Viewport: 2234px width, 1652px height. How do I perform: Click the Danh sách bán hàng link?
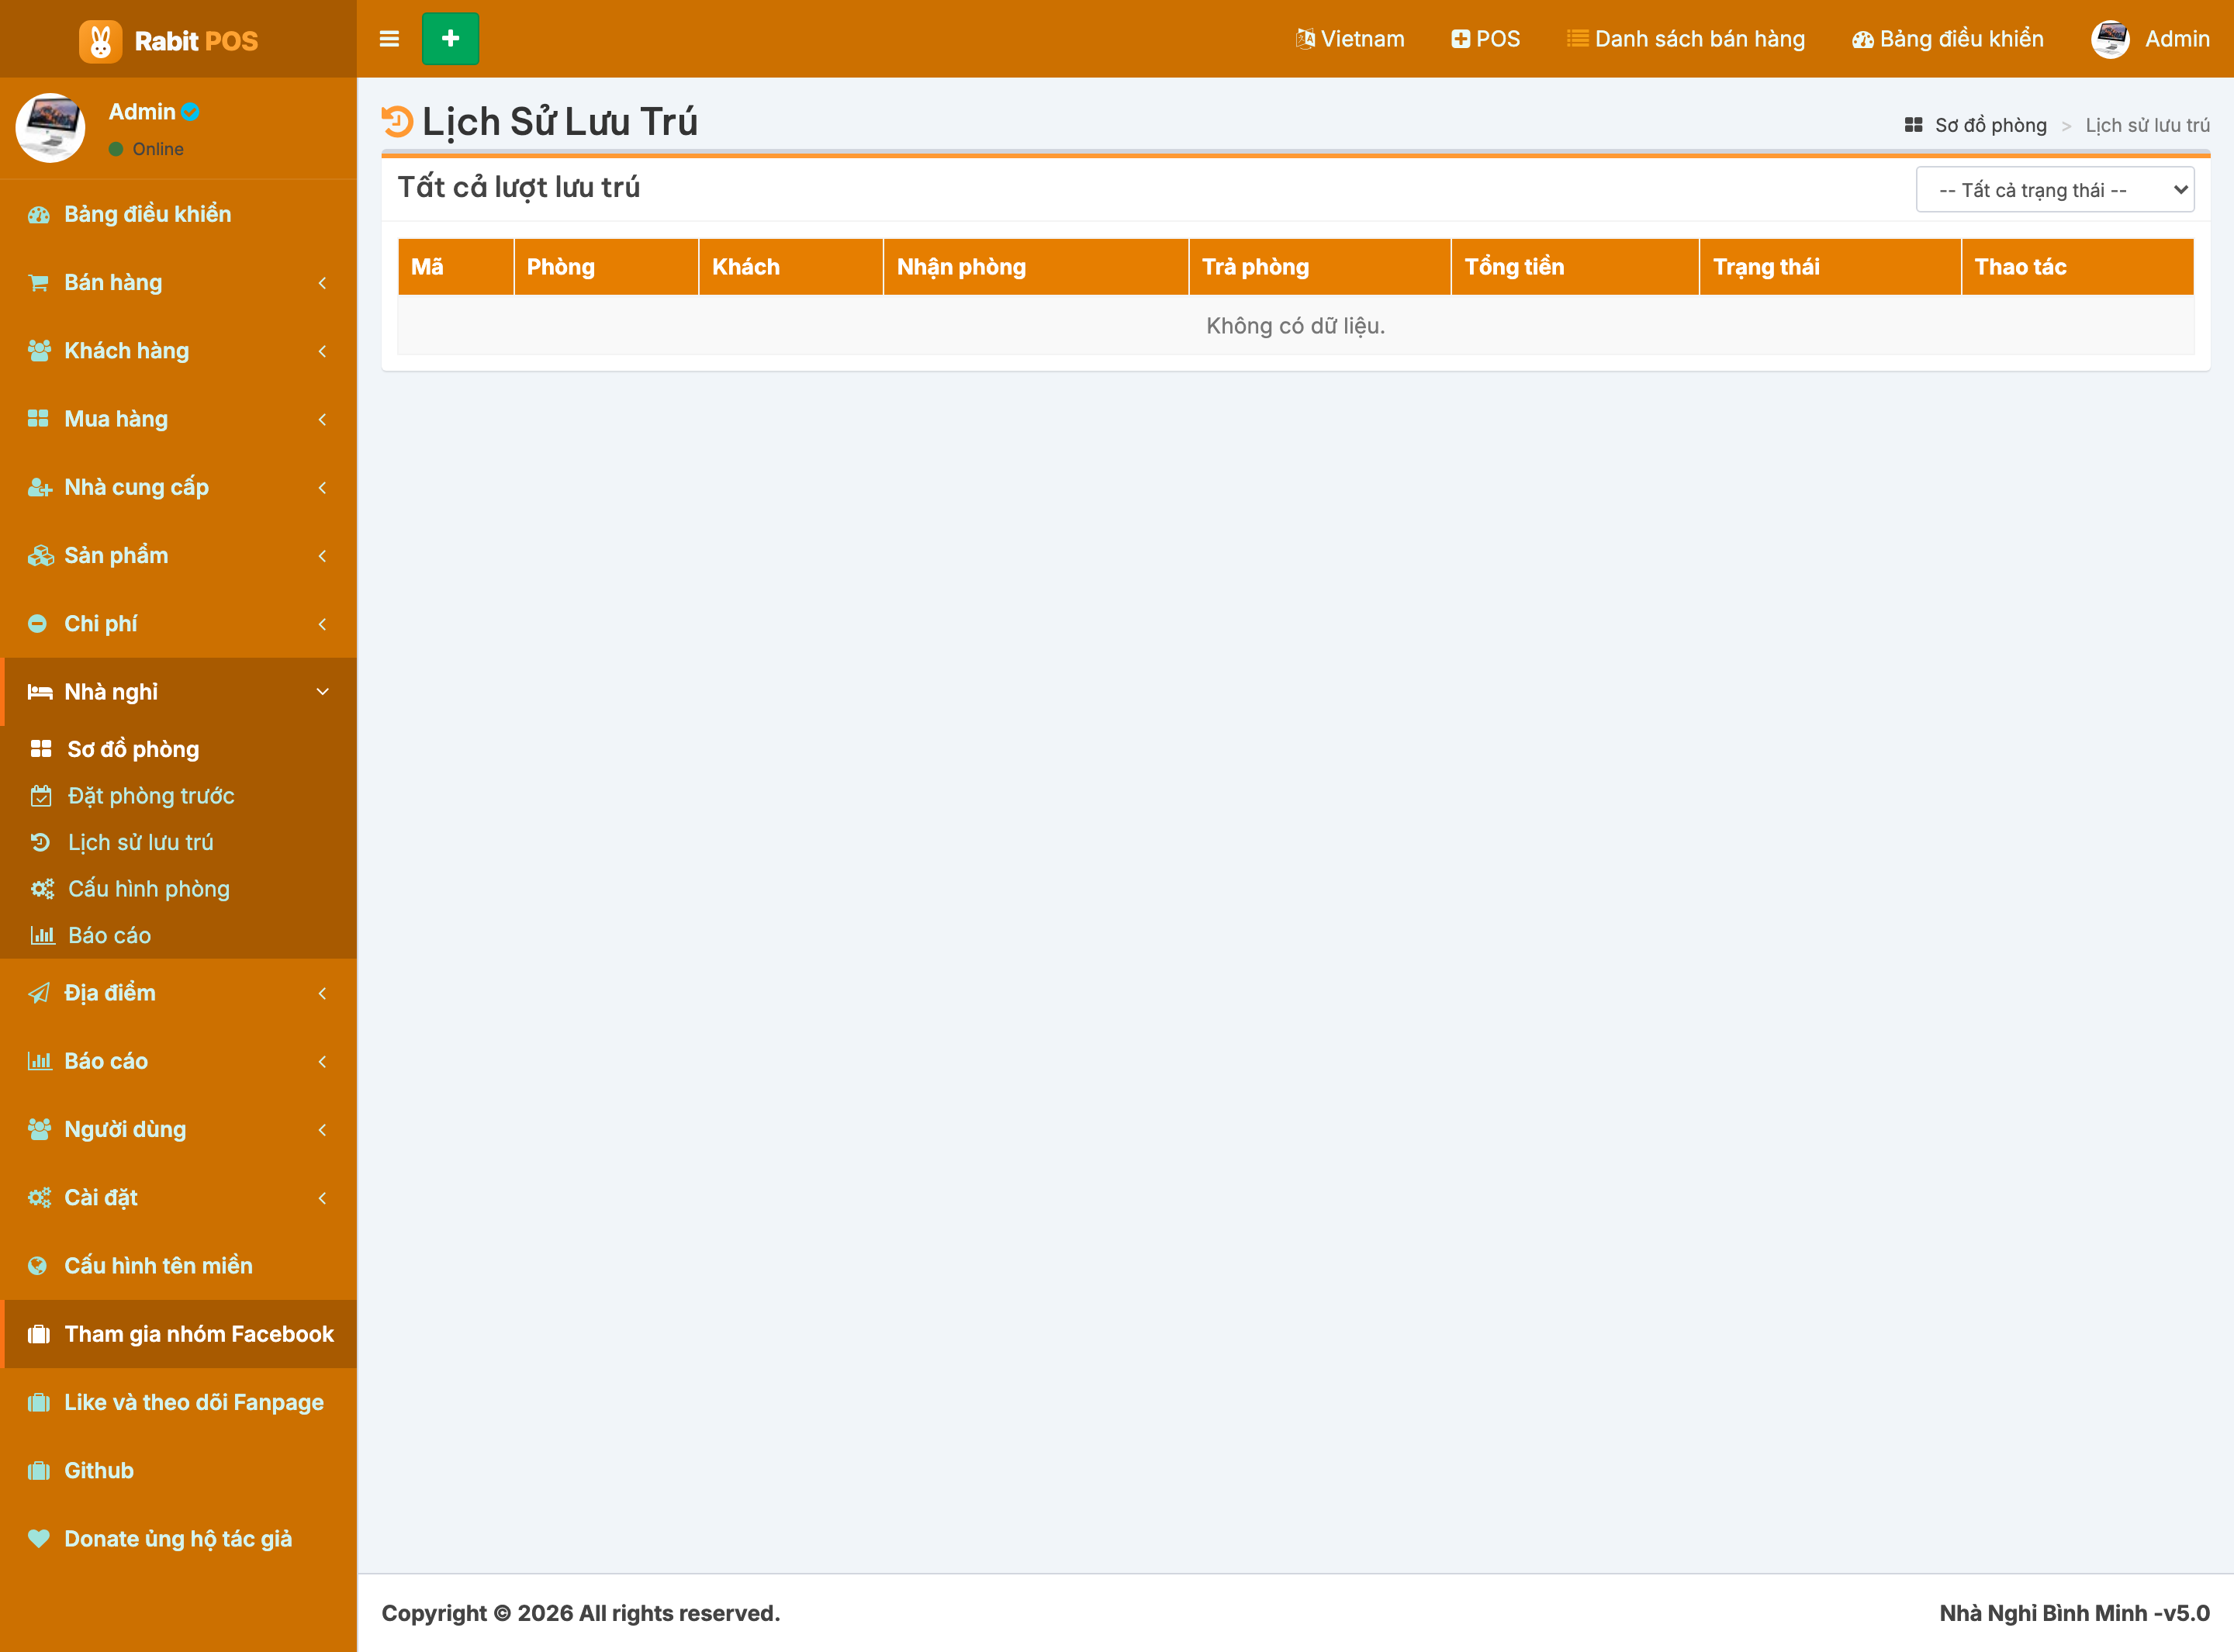[x=1699, y=39]
